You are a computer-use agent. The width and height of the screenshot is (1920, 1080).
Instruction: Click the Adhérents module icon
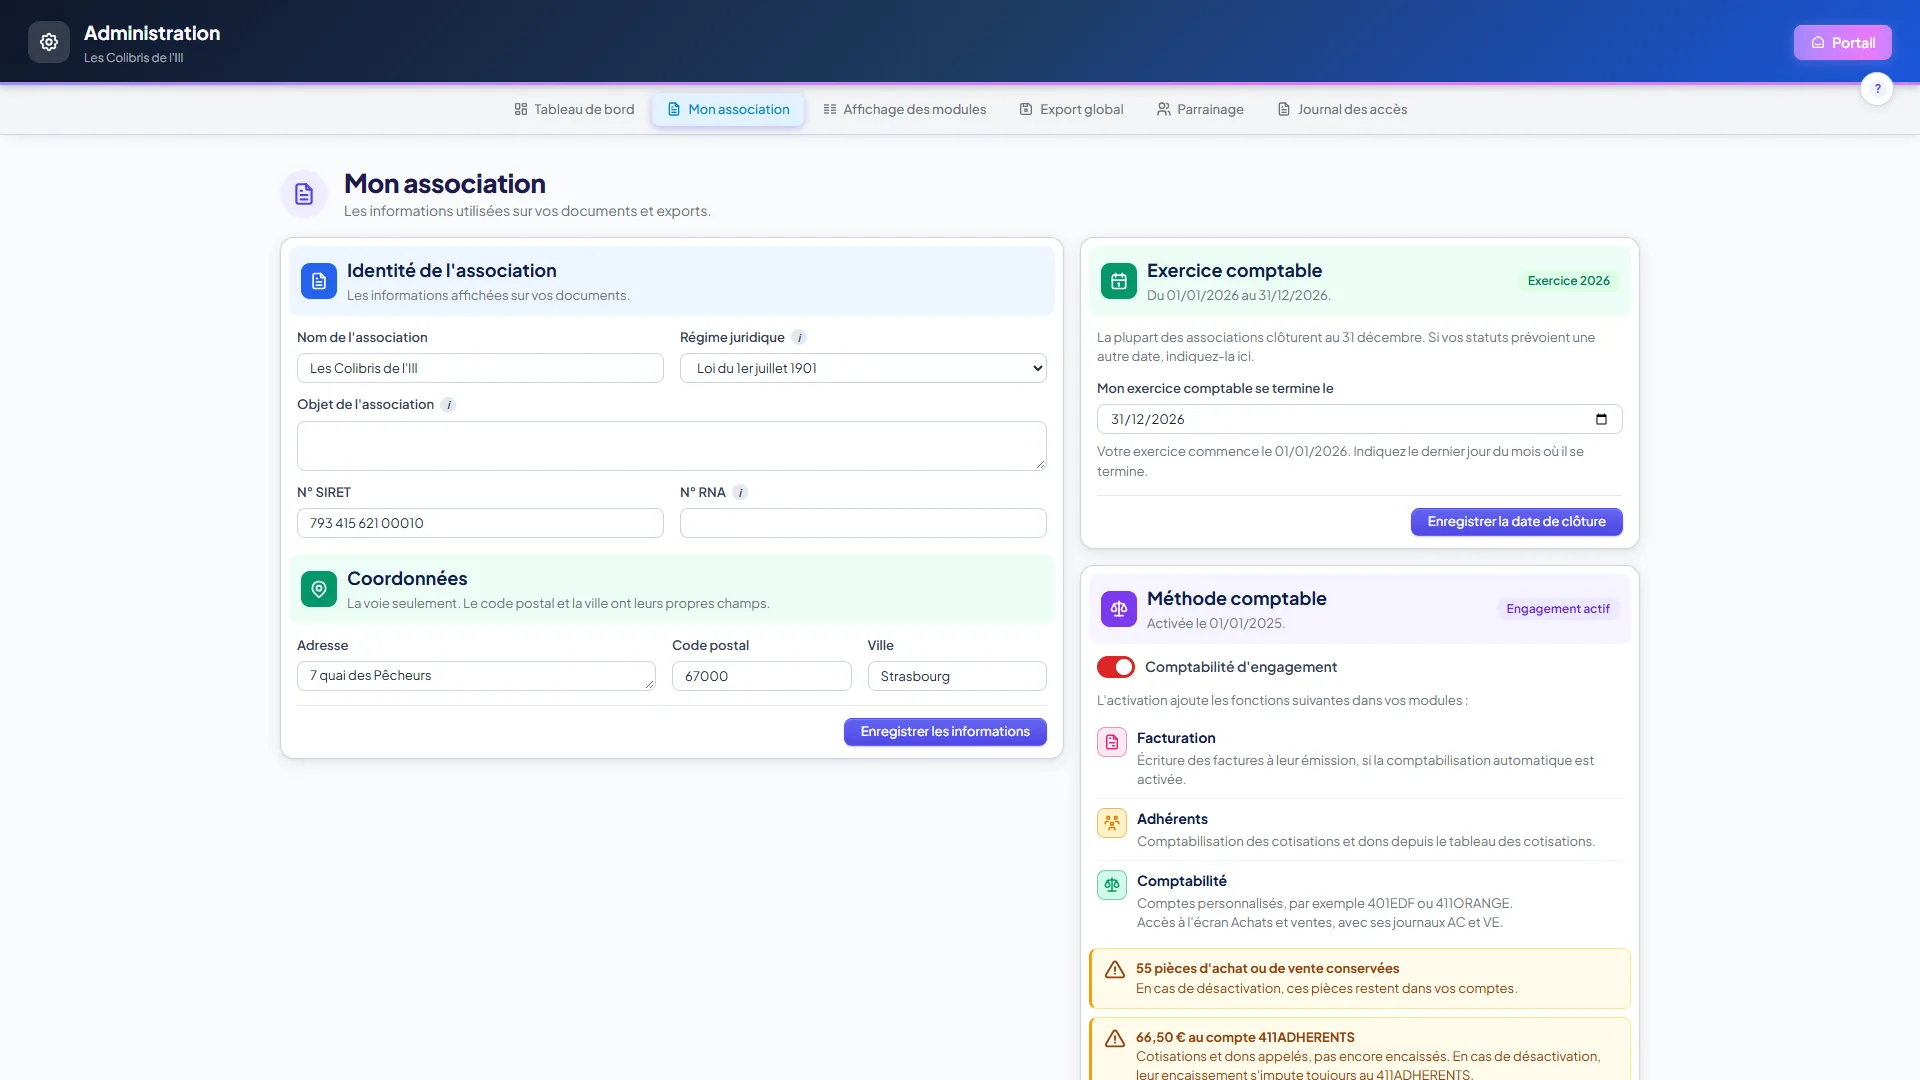pyautogui.click(x=1112, y=824)
